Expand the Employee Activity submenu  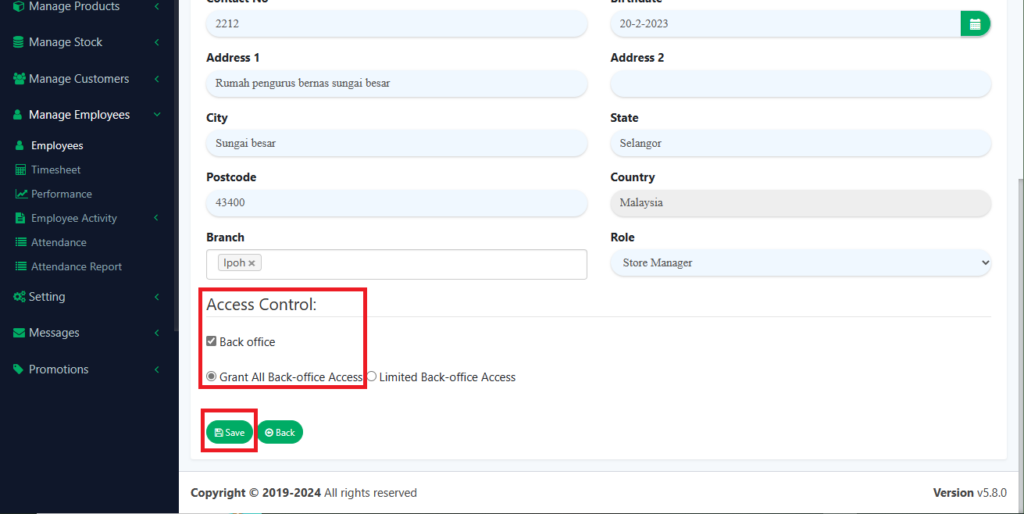point(157,218)
